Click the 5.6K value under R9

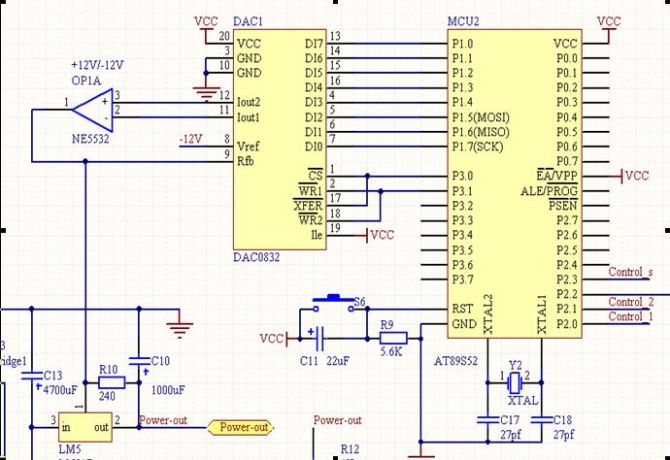tap(391, 352)
